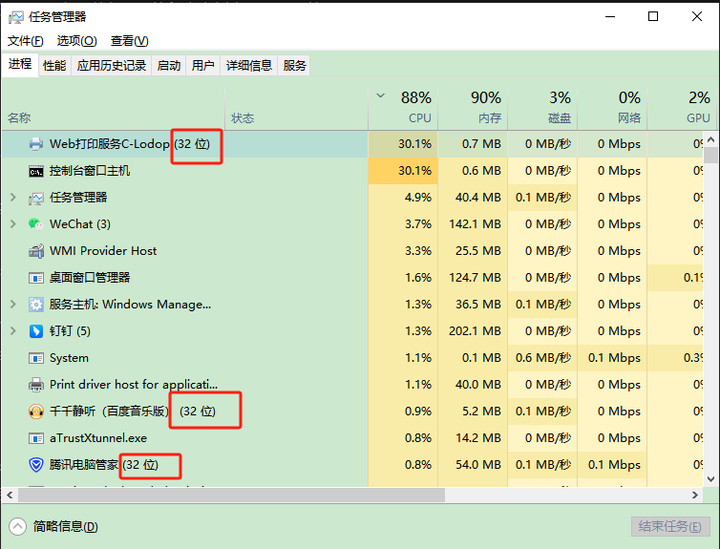The image size is (720, 549).
Task: Switch to the 应用历史记录 tab
Action: point(111,66)
